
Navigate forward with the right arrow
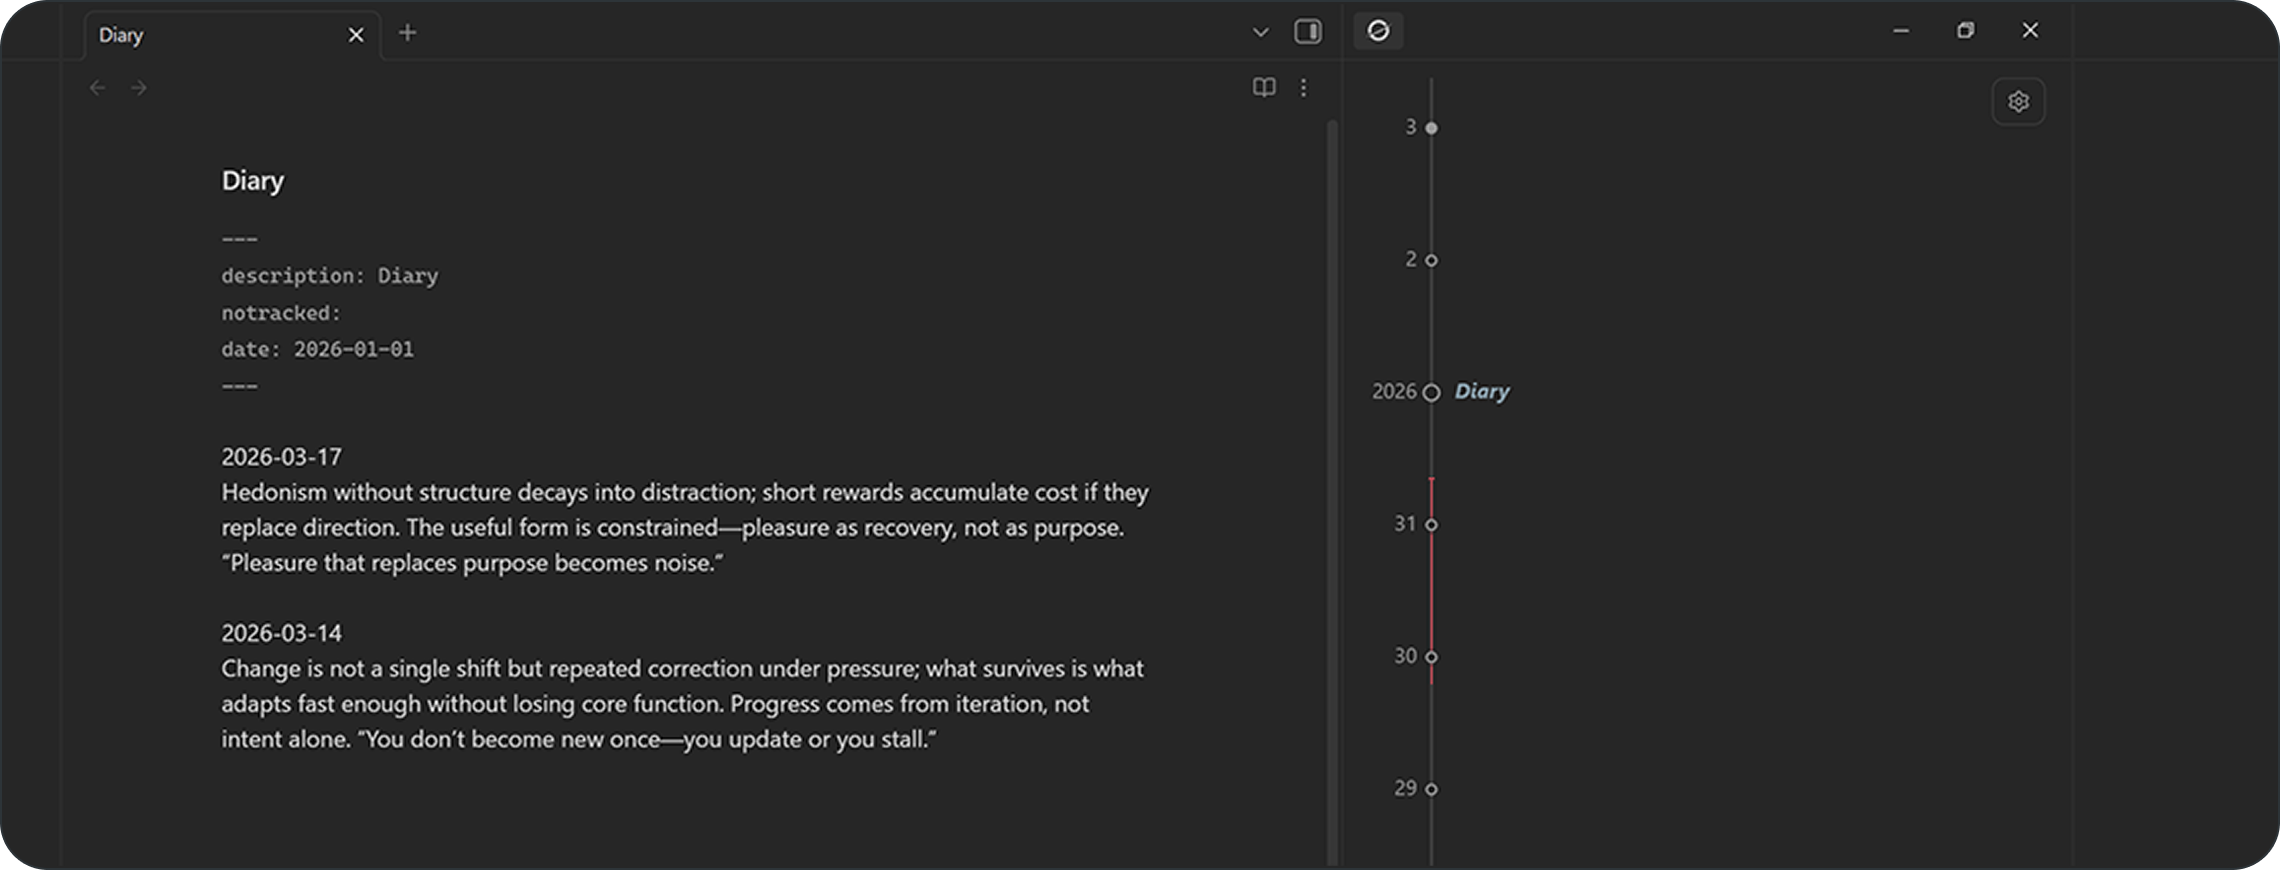coord(139,88)
